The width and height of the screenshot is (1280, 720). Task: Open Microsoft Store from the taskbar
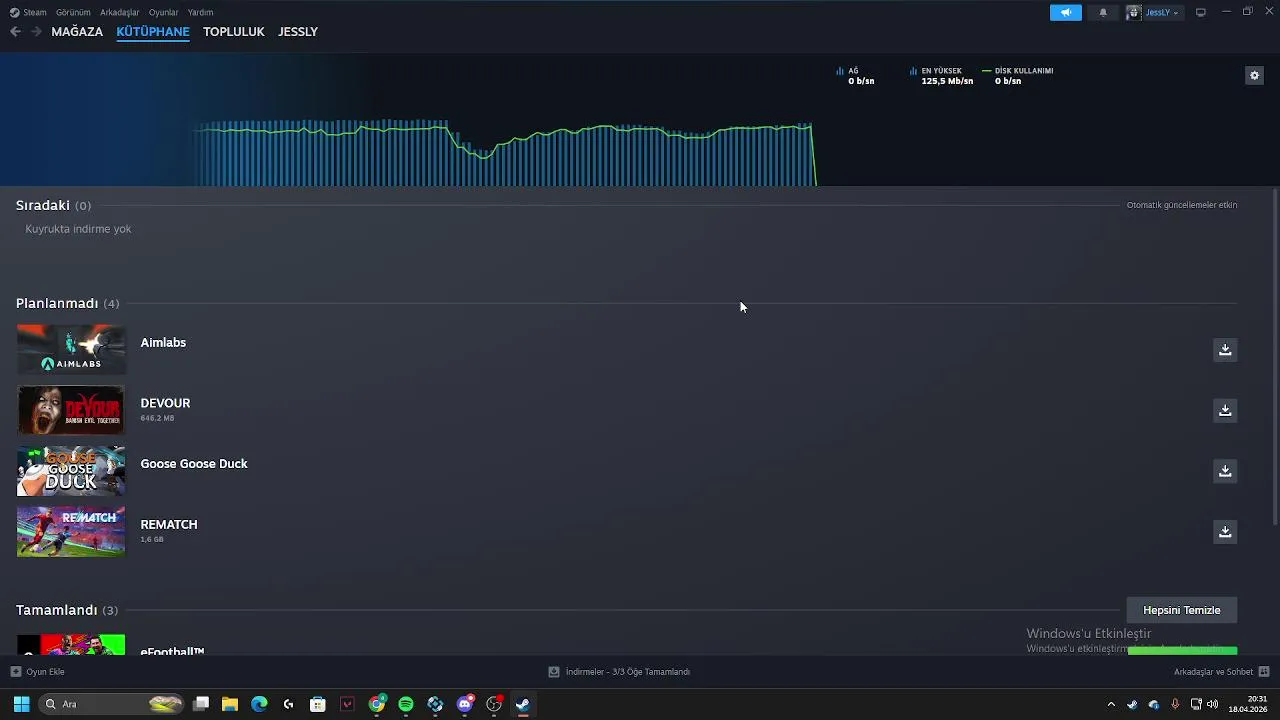coord(318,704)
